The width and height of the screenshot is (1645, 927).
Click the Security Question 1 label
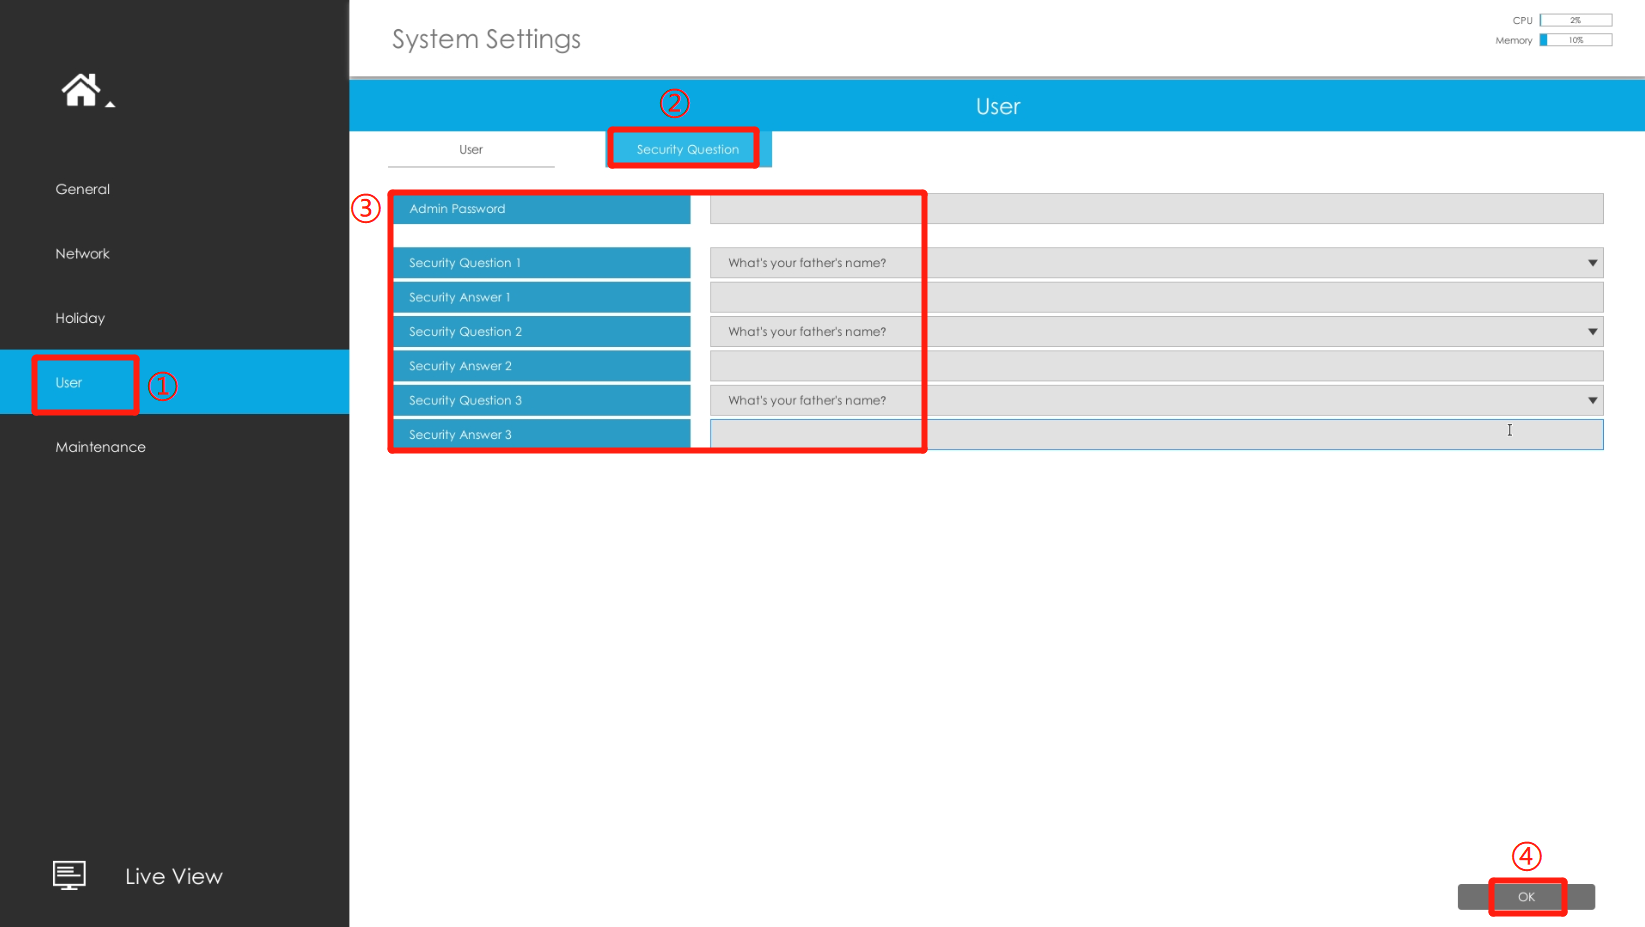[541, 263]
